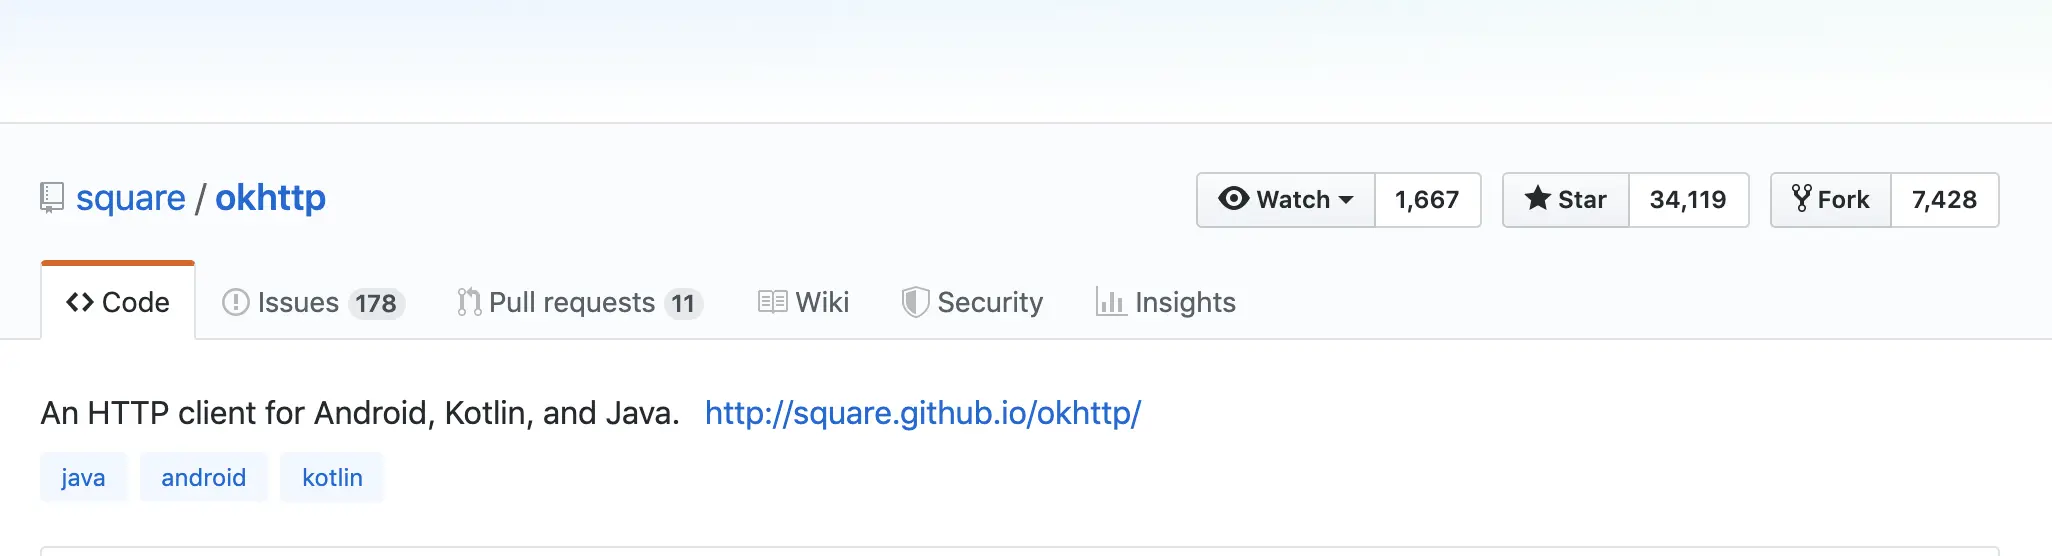
Task: Click the Insights bar graph icon
Action: tap(1111, 302)
